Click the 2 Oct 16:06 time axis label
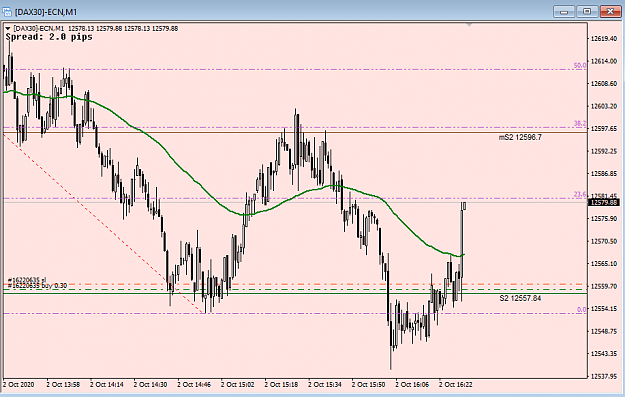The width and height of the screenshot is (625, 397). (x=412, y=385)
